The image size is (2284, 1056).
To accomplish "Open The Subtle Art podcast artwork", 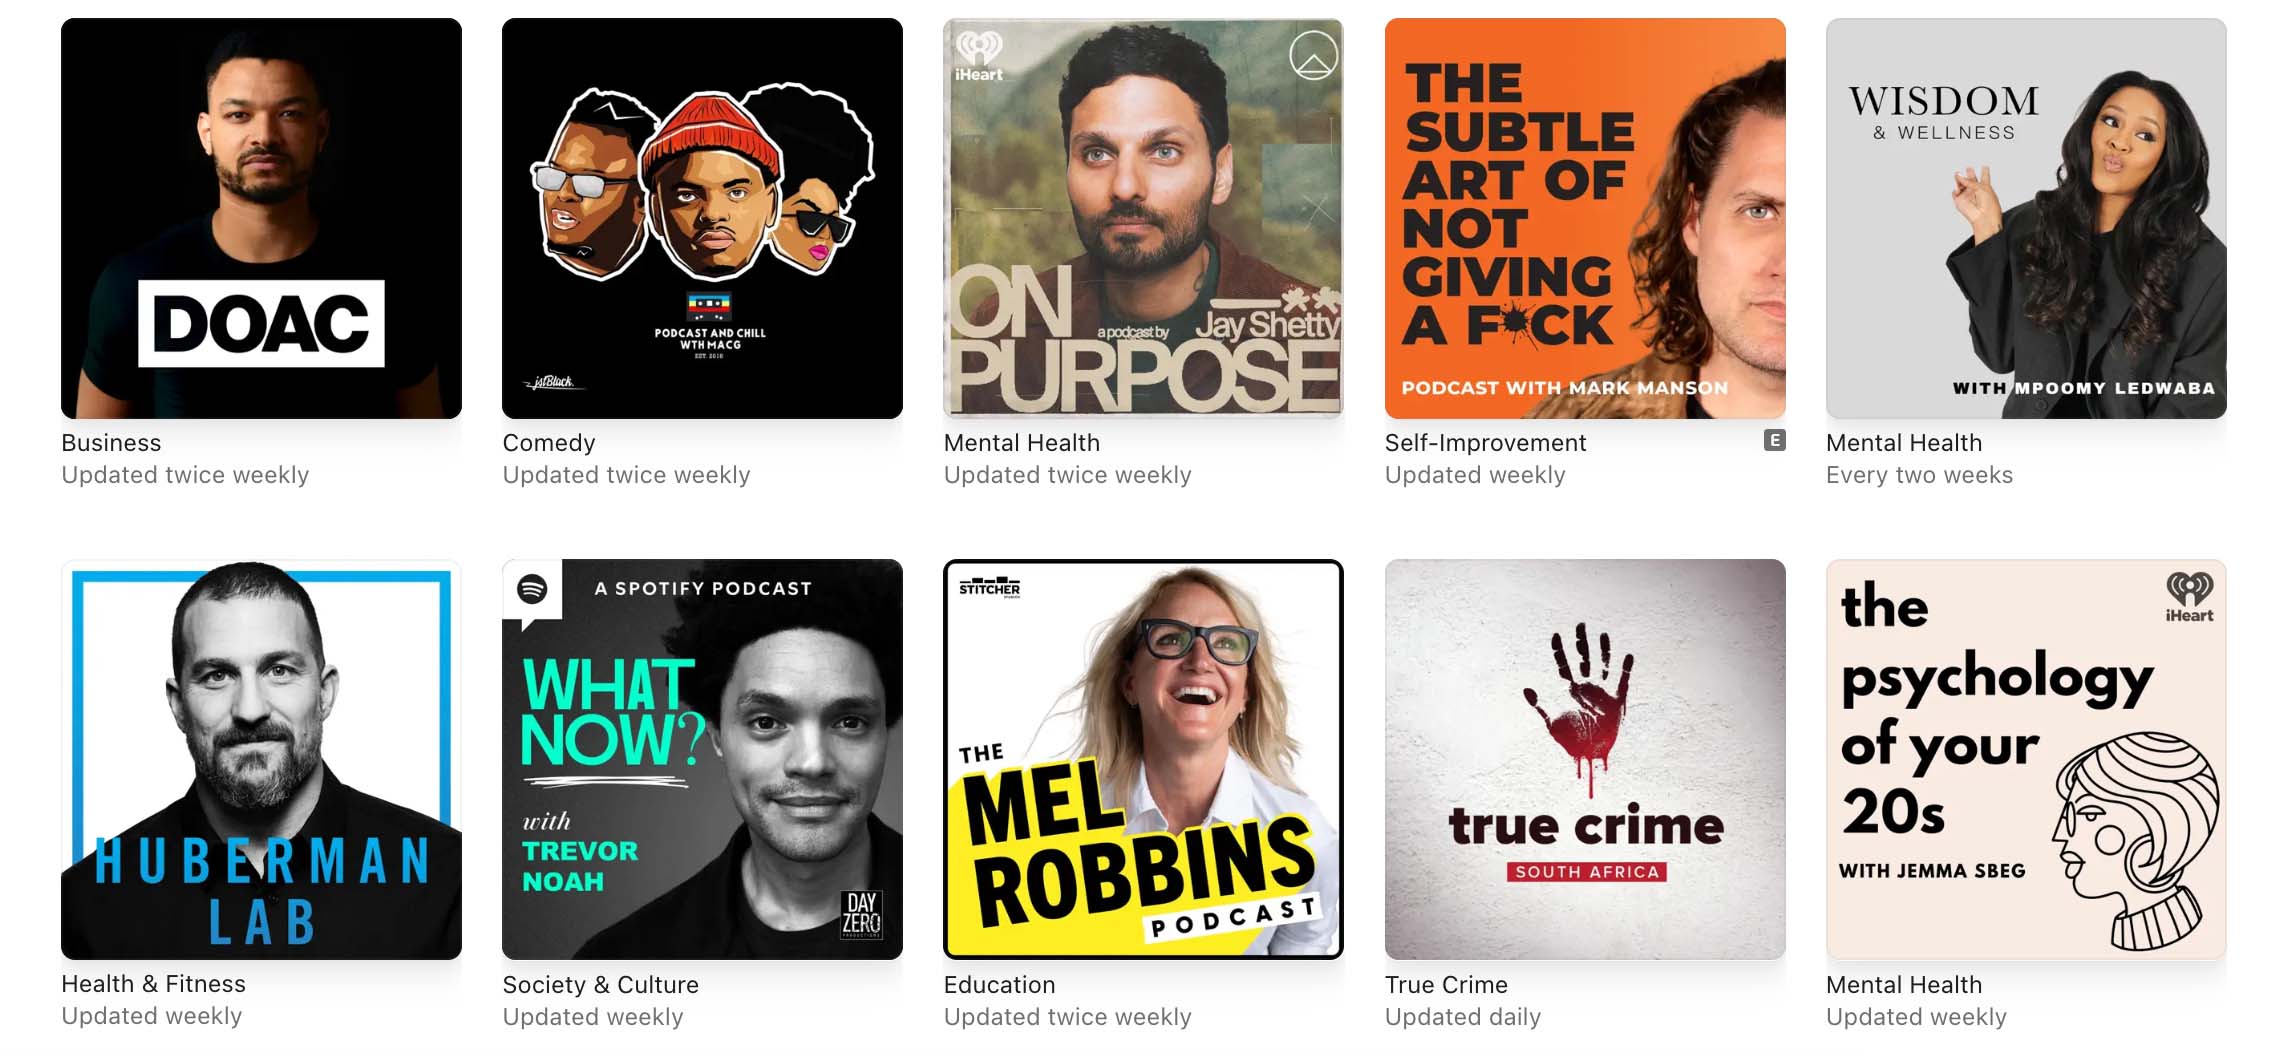I will pyautogui.click(x=1585, y=218).
